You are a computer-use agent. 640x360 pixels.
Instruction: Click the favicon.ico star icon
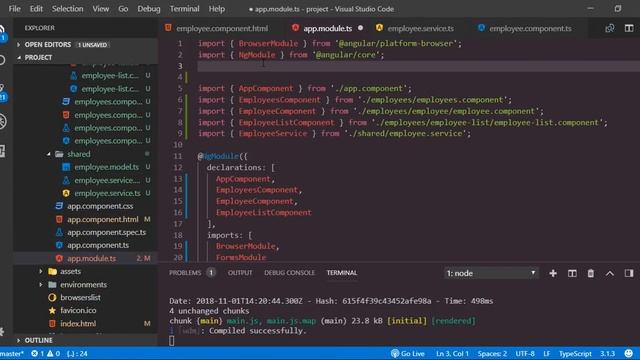click(52, 311)
